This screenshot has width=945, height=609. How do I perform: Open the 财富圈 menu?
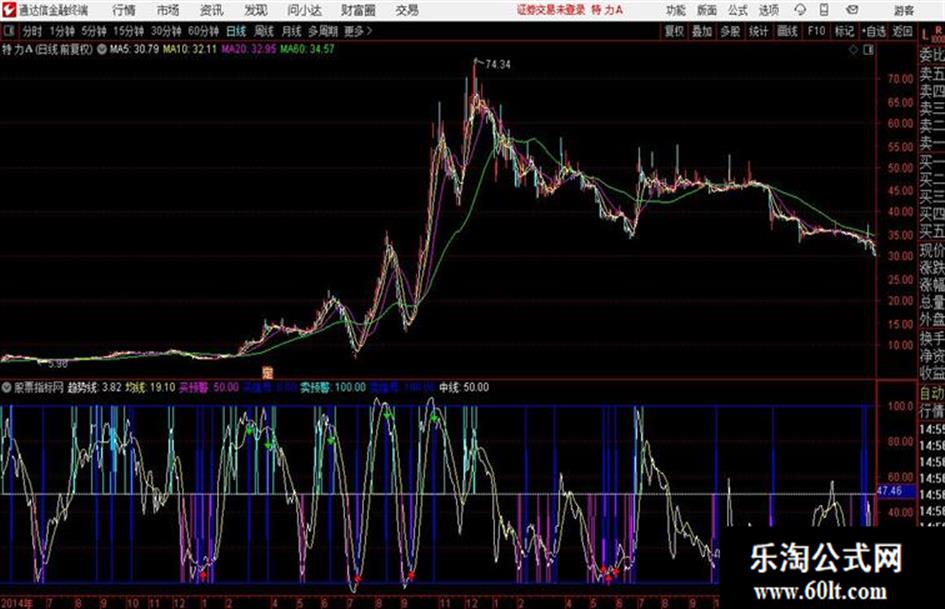359,10
